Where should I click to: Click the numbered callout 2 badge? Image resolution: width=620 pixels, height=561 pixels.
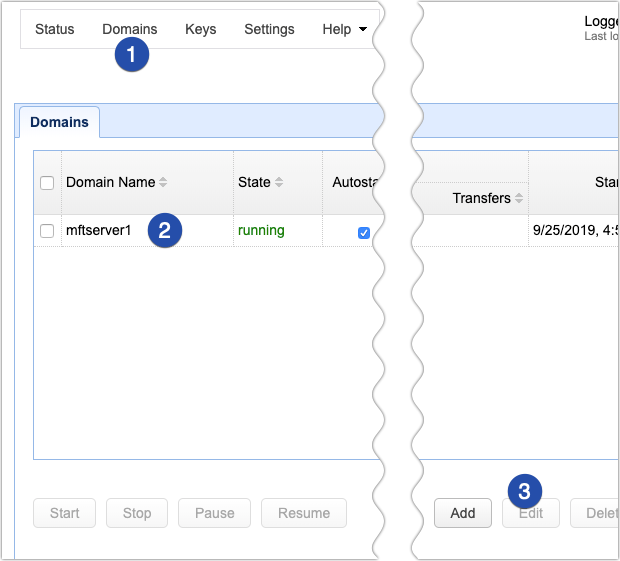[165, 231]
